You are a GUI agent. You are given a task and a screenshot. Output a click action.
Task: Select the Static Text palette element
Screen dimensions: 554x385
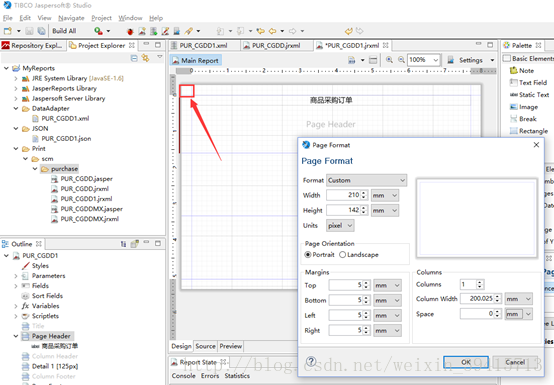[x=529, y=95]
